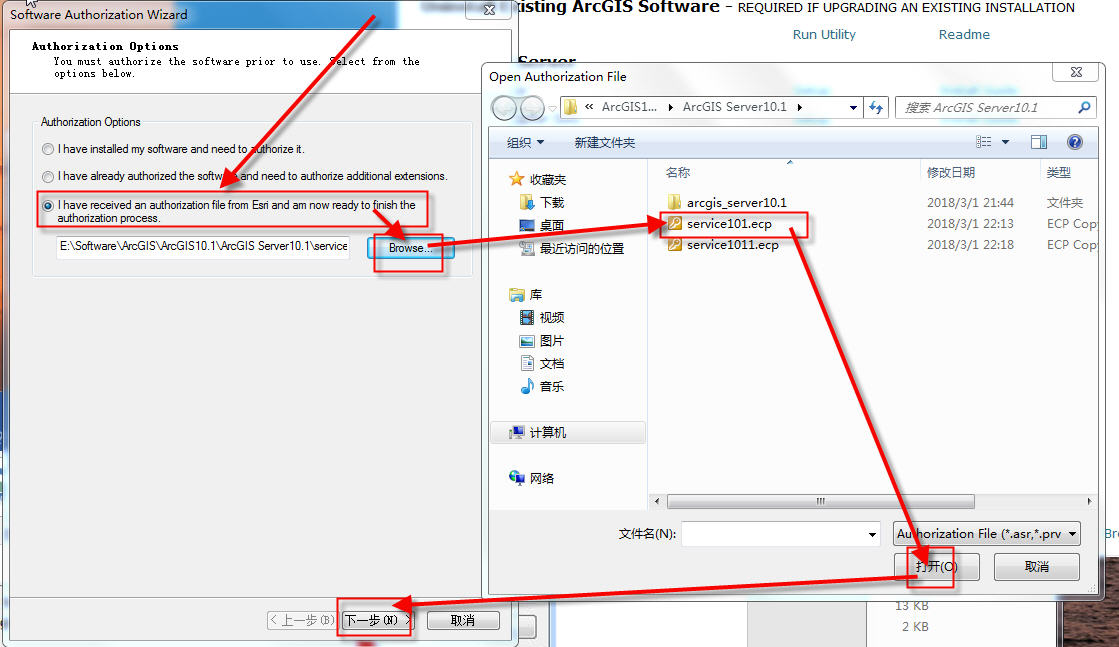Select 'I have installed my software' option
Screen dimensions: 1119x647
click(48, 149)
